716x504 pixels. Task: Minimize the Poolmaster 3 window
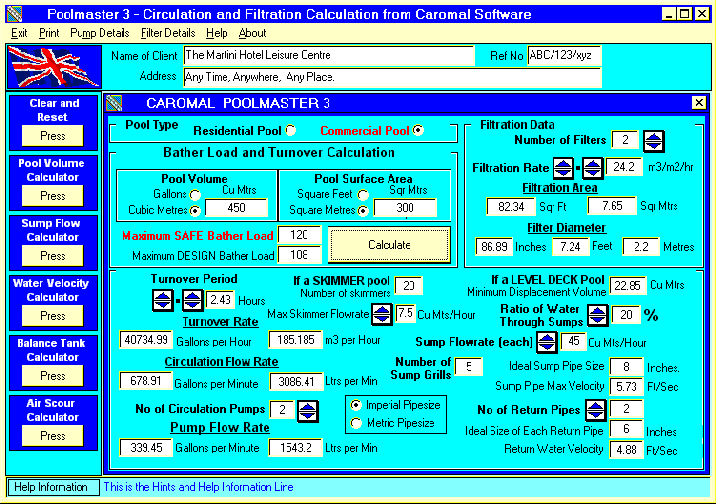click(x=669, y=14)
